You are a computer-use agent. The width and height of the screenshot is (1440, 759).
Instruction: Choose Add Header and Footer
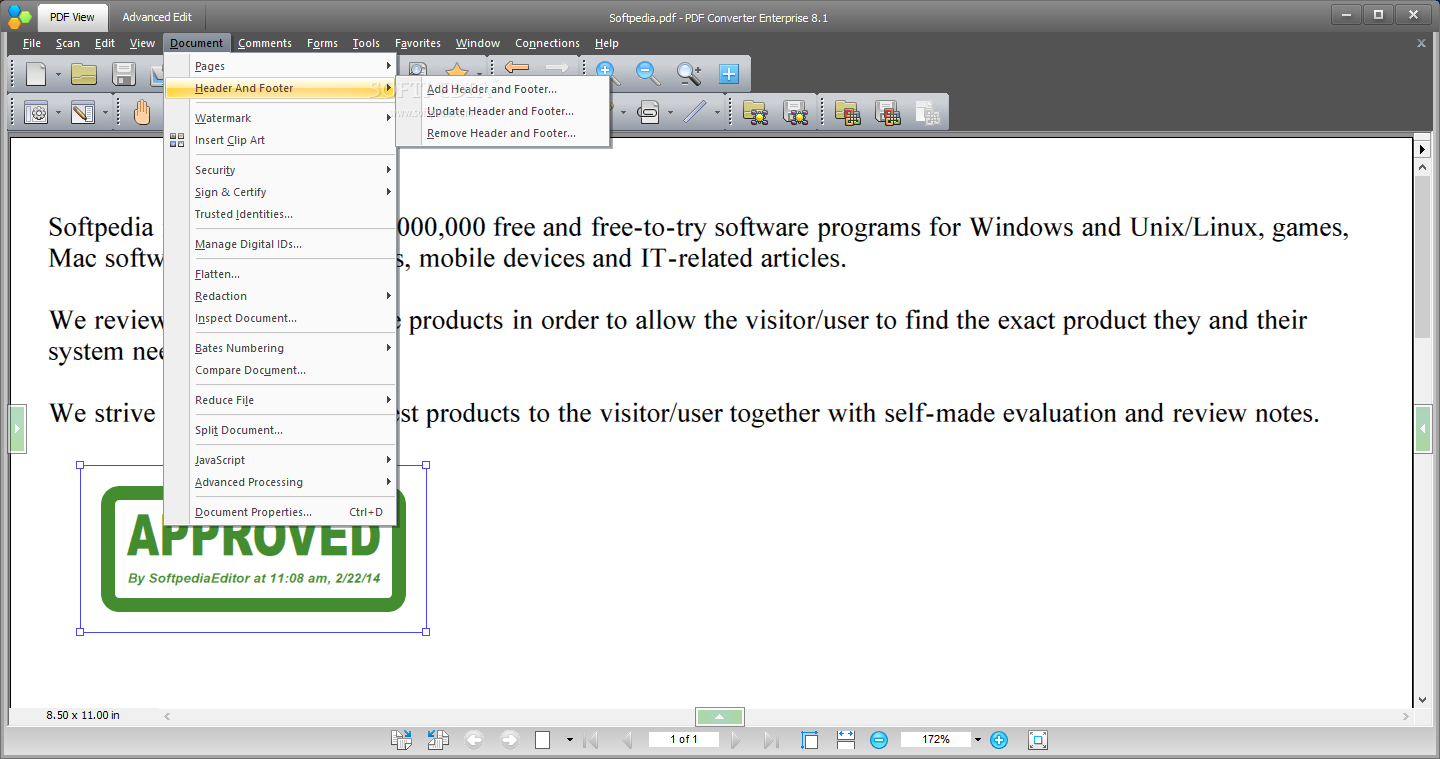[x=503, y=89]
